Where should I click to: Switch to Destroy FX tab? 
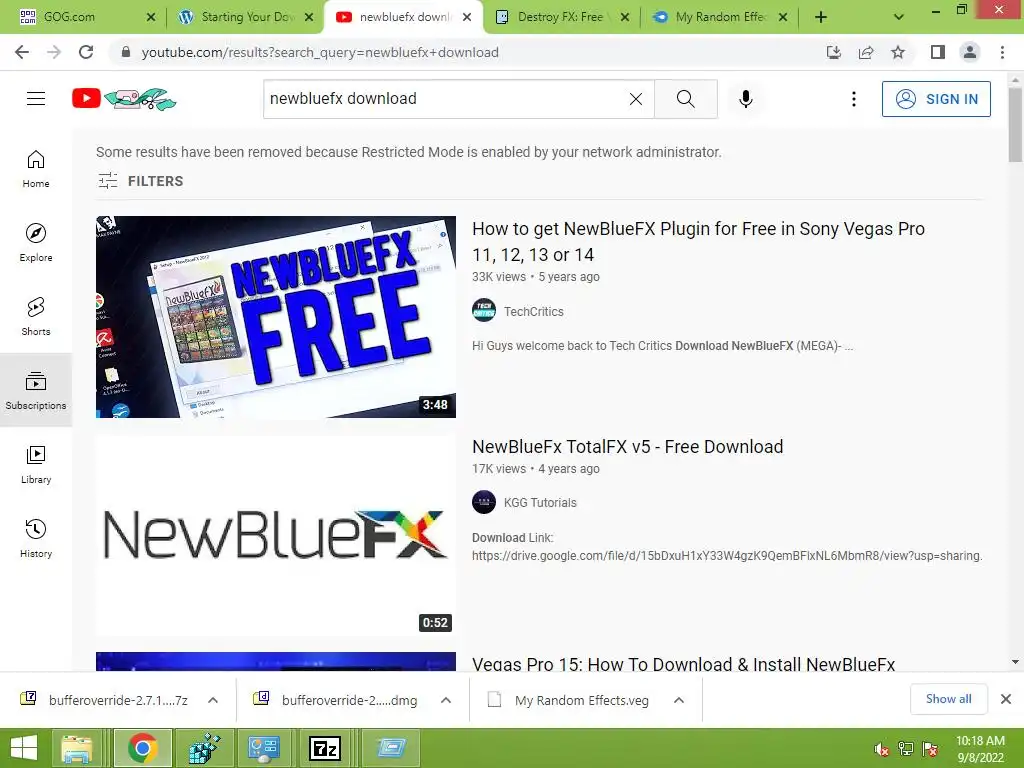click(x=560, y=17)
